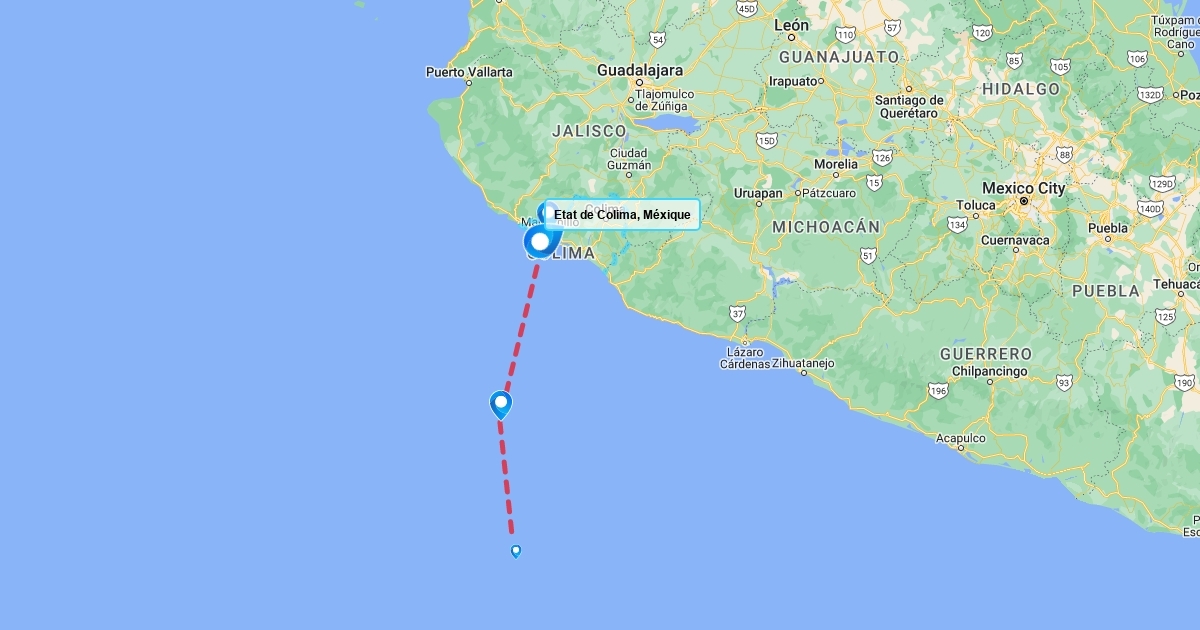Click the highway 51 shield in Michoacán

click(868, 255)
